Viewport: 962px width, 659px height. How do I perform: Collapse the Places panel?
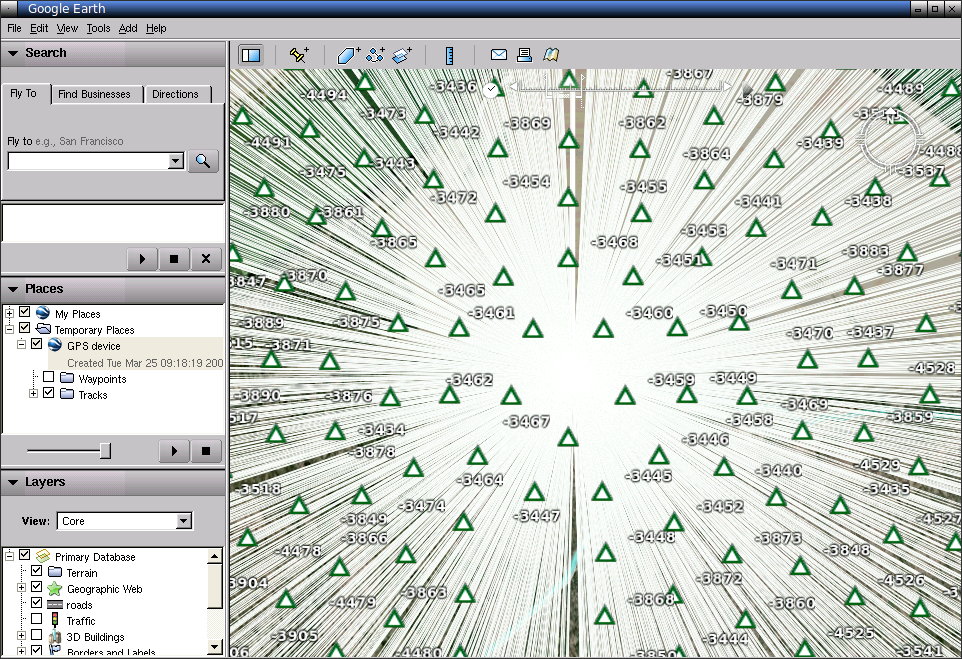pos(13,289)
